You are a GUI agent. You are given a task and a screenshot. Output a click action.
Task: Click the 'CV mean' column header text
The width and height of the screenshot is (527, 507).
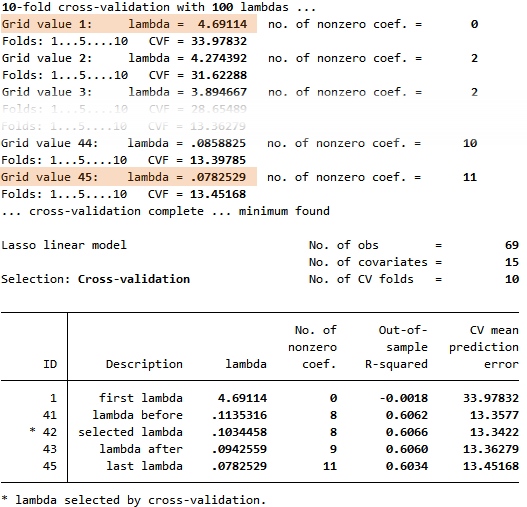(x=494, y=330)
